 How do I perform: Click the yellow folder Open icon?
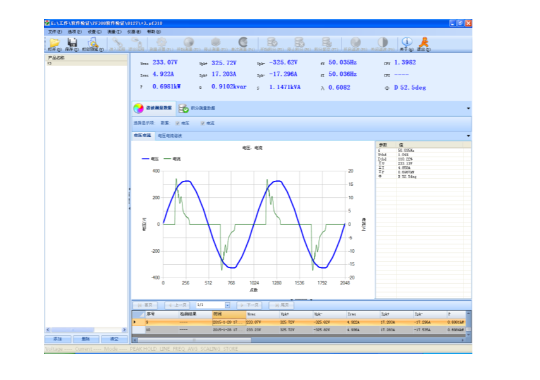(x=54, y=43)
